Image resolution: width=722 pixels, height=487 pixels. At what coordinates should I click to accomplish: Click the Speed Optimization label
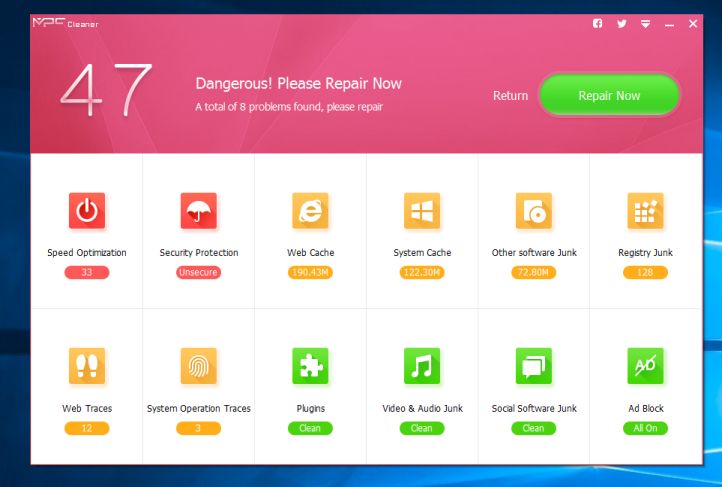pos(87,253)
